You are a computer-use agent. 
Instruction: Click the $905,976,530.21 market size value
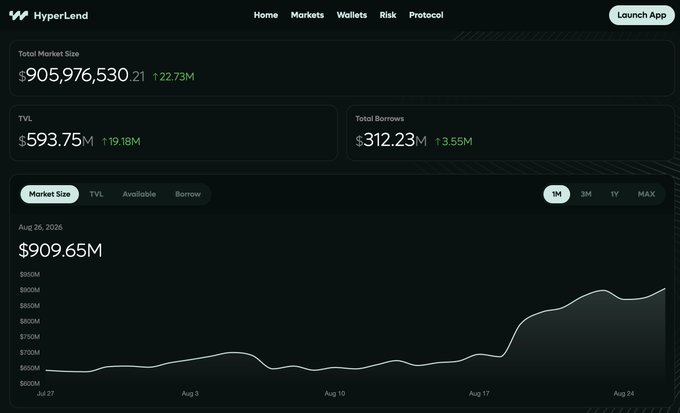(x=82, y=75)
